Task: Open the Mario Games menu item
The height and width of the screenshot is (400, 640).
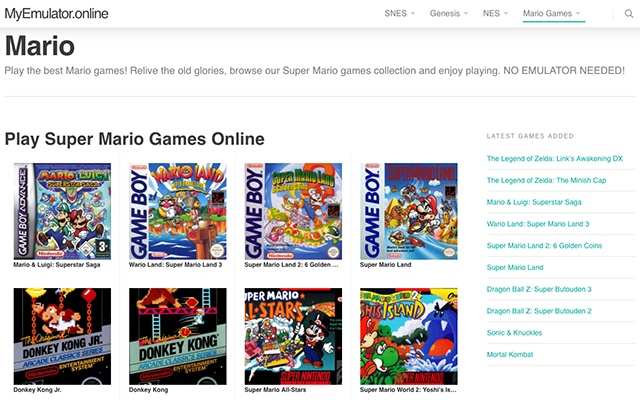Action: (x=547, y=13)
